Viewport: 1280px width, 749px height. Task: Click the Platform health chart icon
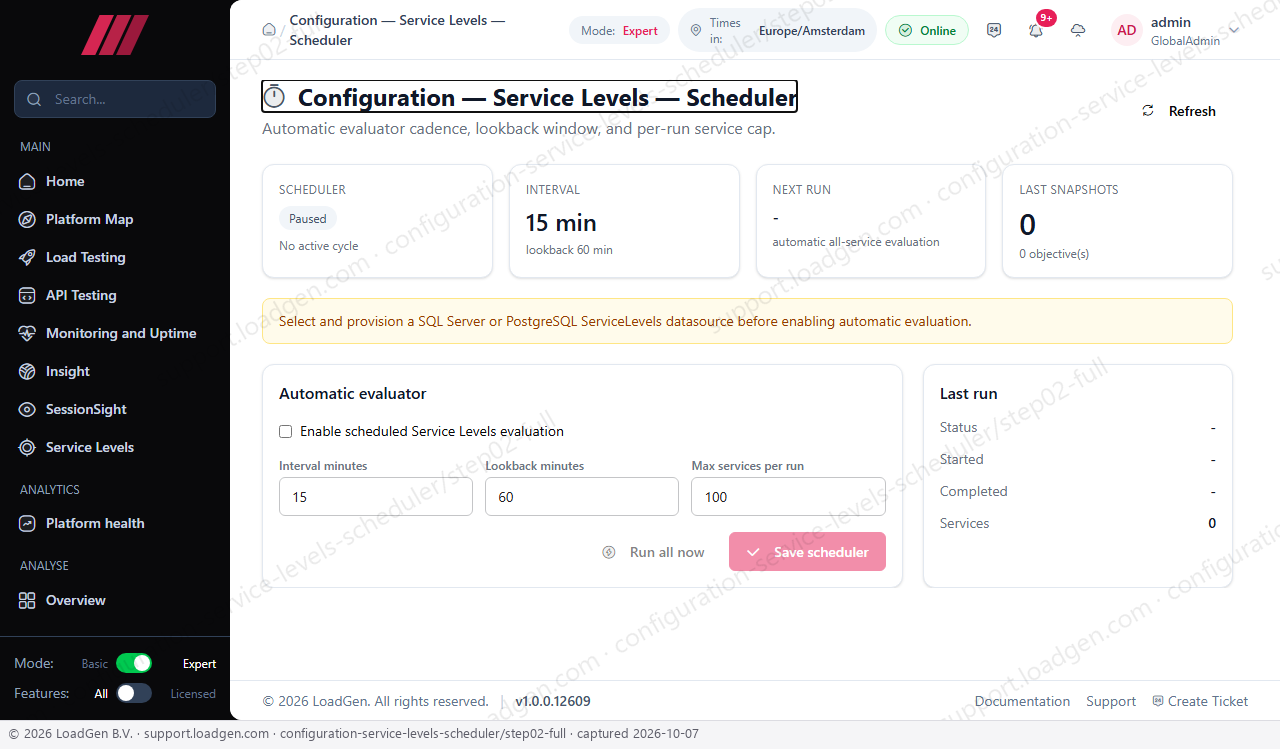27,523
